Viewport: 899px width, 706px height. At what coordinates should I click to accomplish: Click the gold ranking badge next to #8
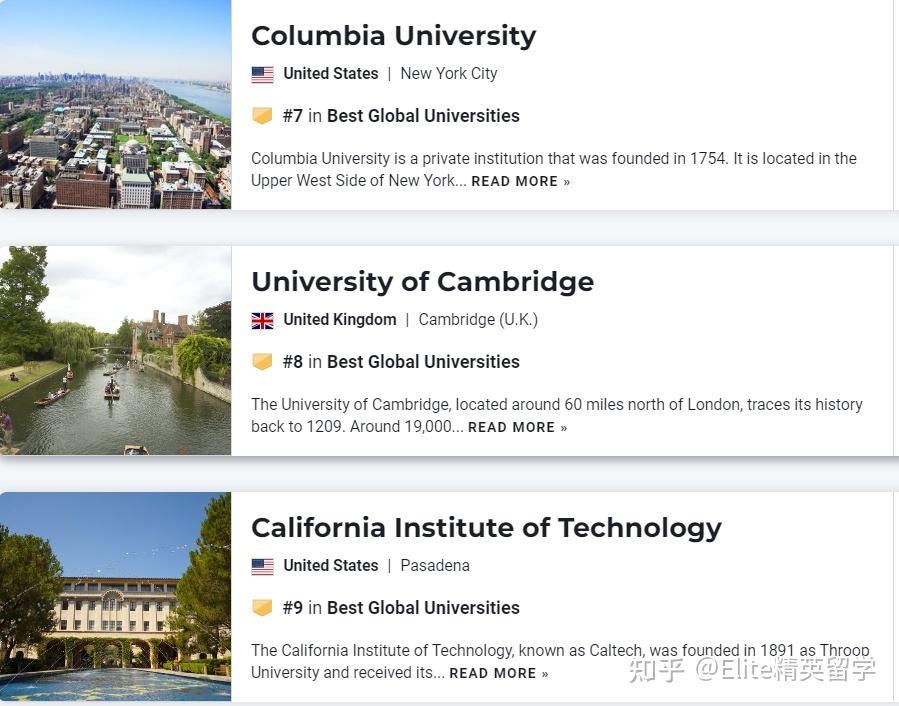[262, 361]
